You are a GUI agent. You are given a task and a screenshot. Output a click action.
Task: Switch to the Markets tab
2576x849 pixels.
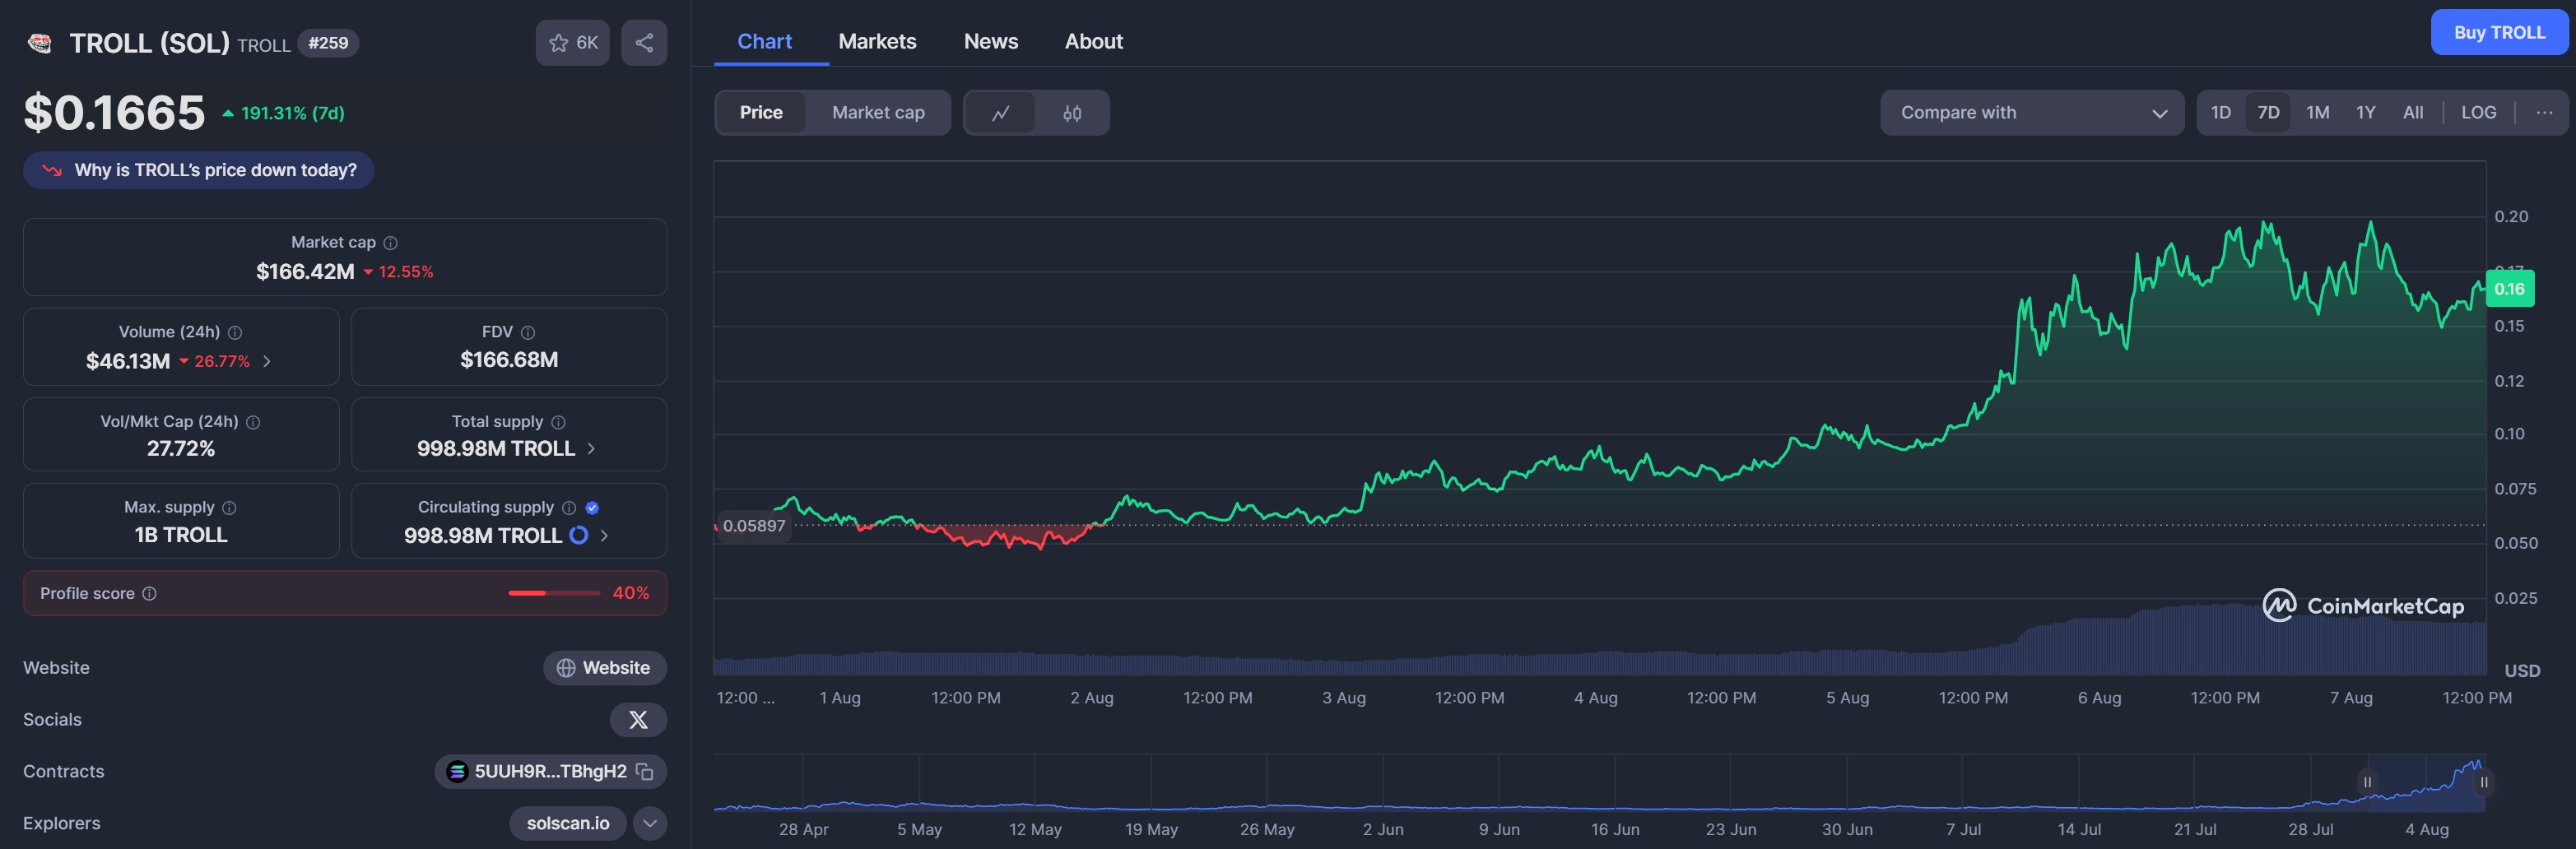[877, 41]
